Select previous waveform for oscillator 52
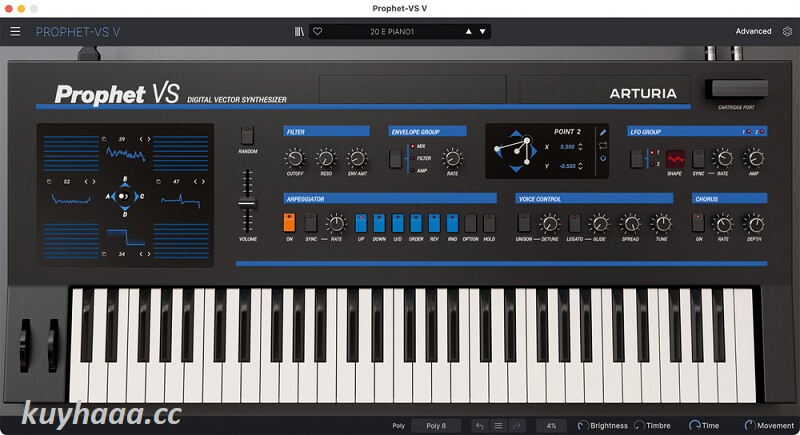 pos(86,182)
